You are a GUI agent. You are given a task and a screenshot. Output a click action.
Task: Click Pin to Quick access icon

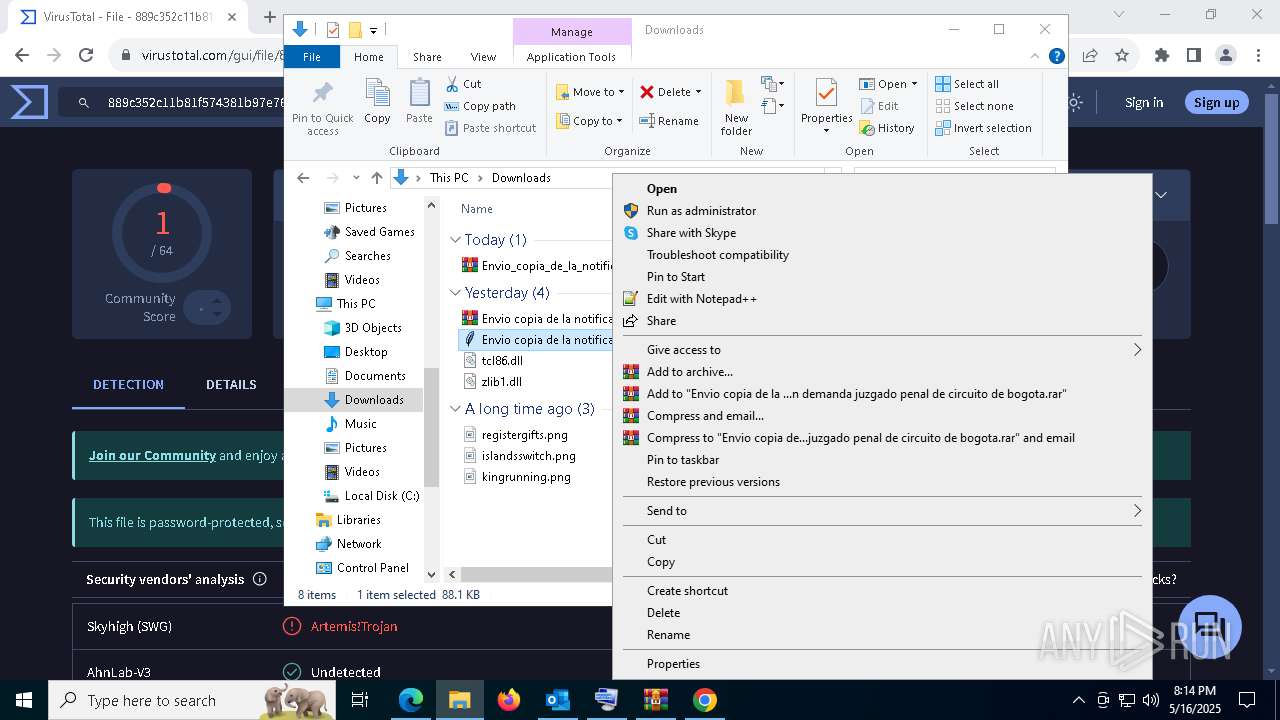(x=322, y=108)
